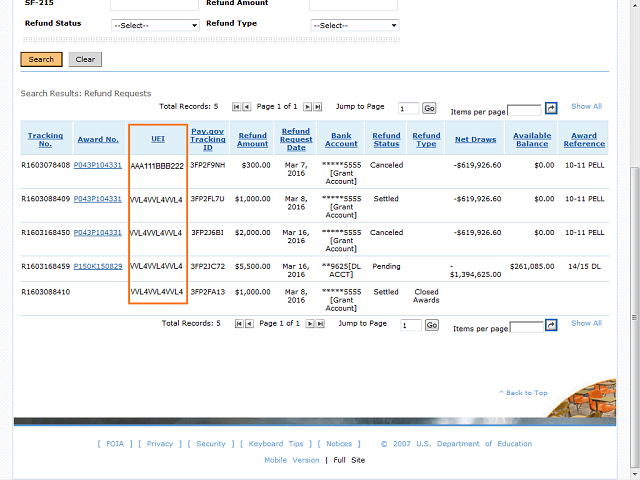This screenshot has height=480, width=640.
Task: Click the apply items-per-page icon above the table
Action: click(x=551, y=108)
